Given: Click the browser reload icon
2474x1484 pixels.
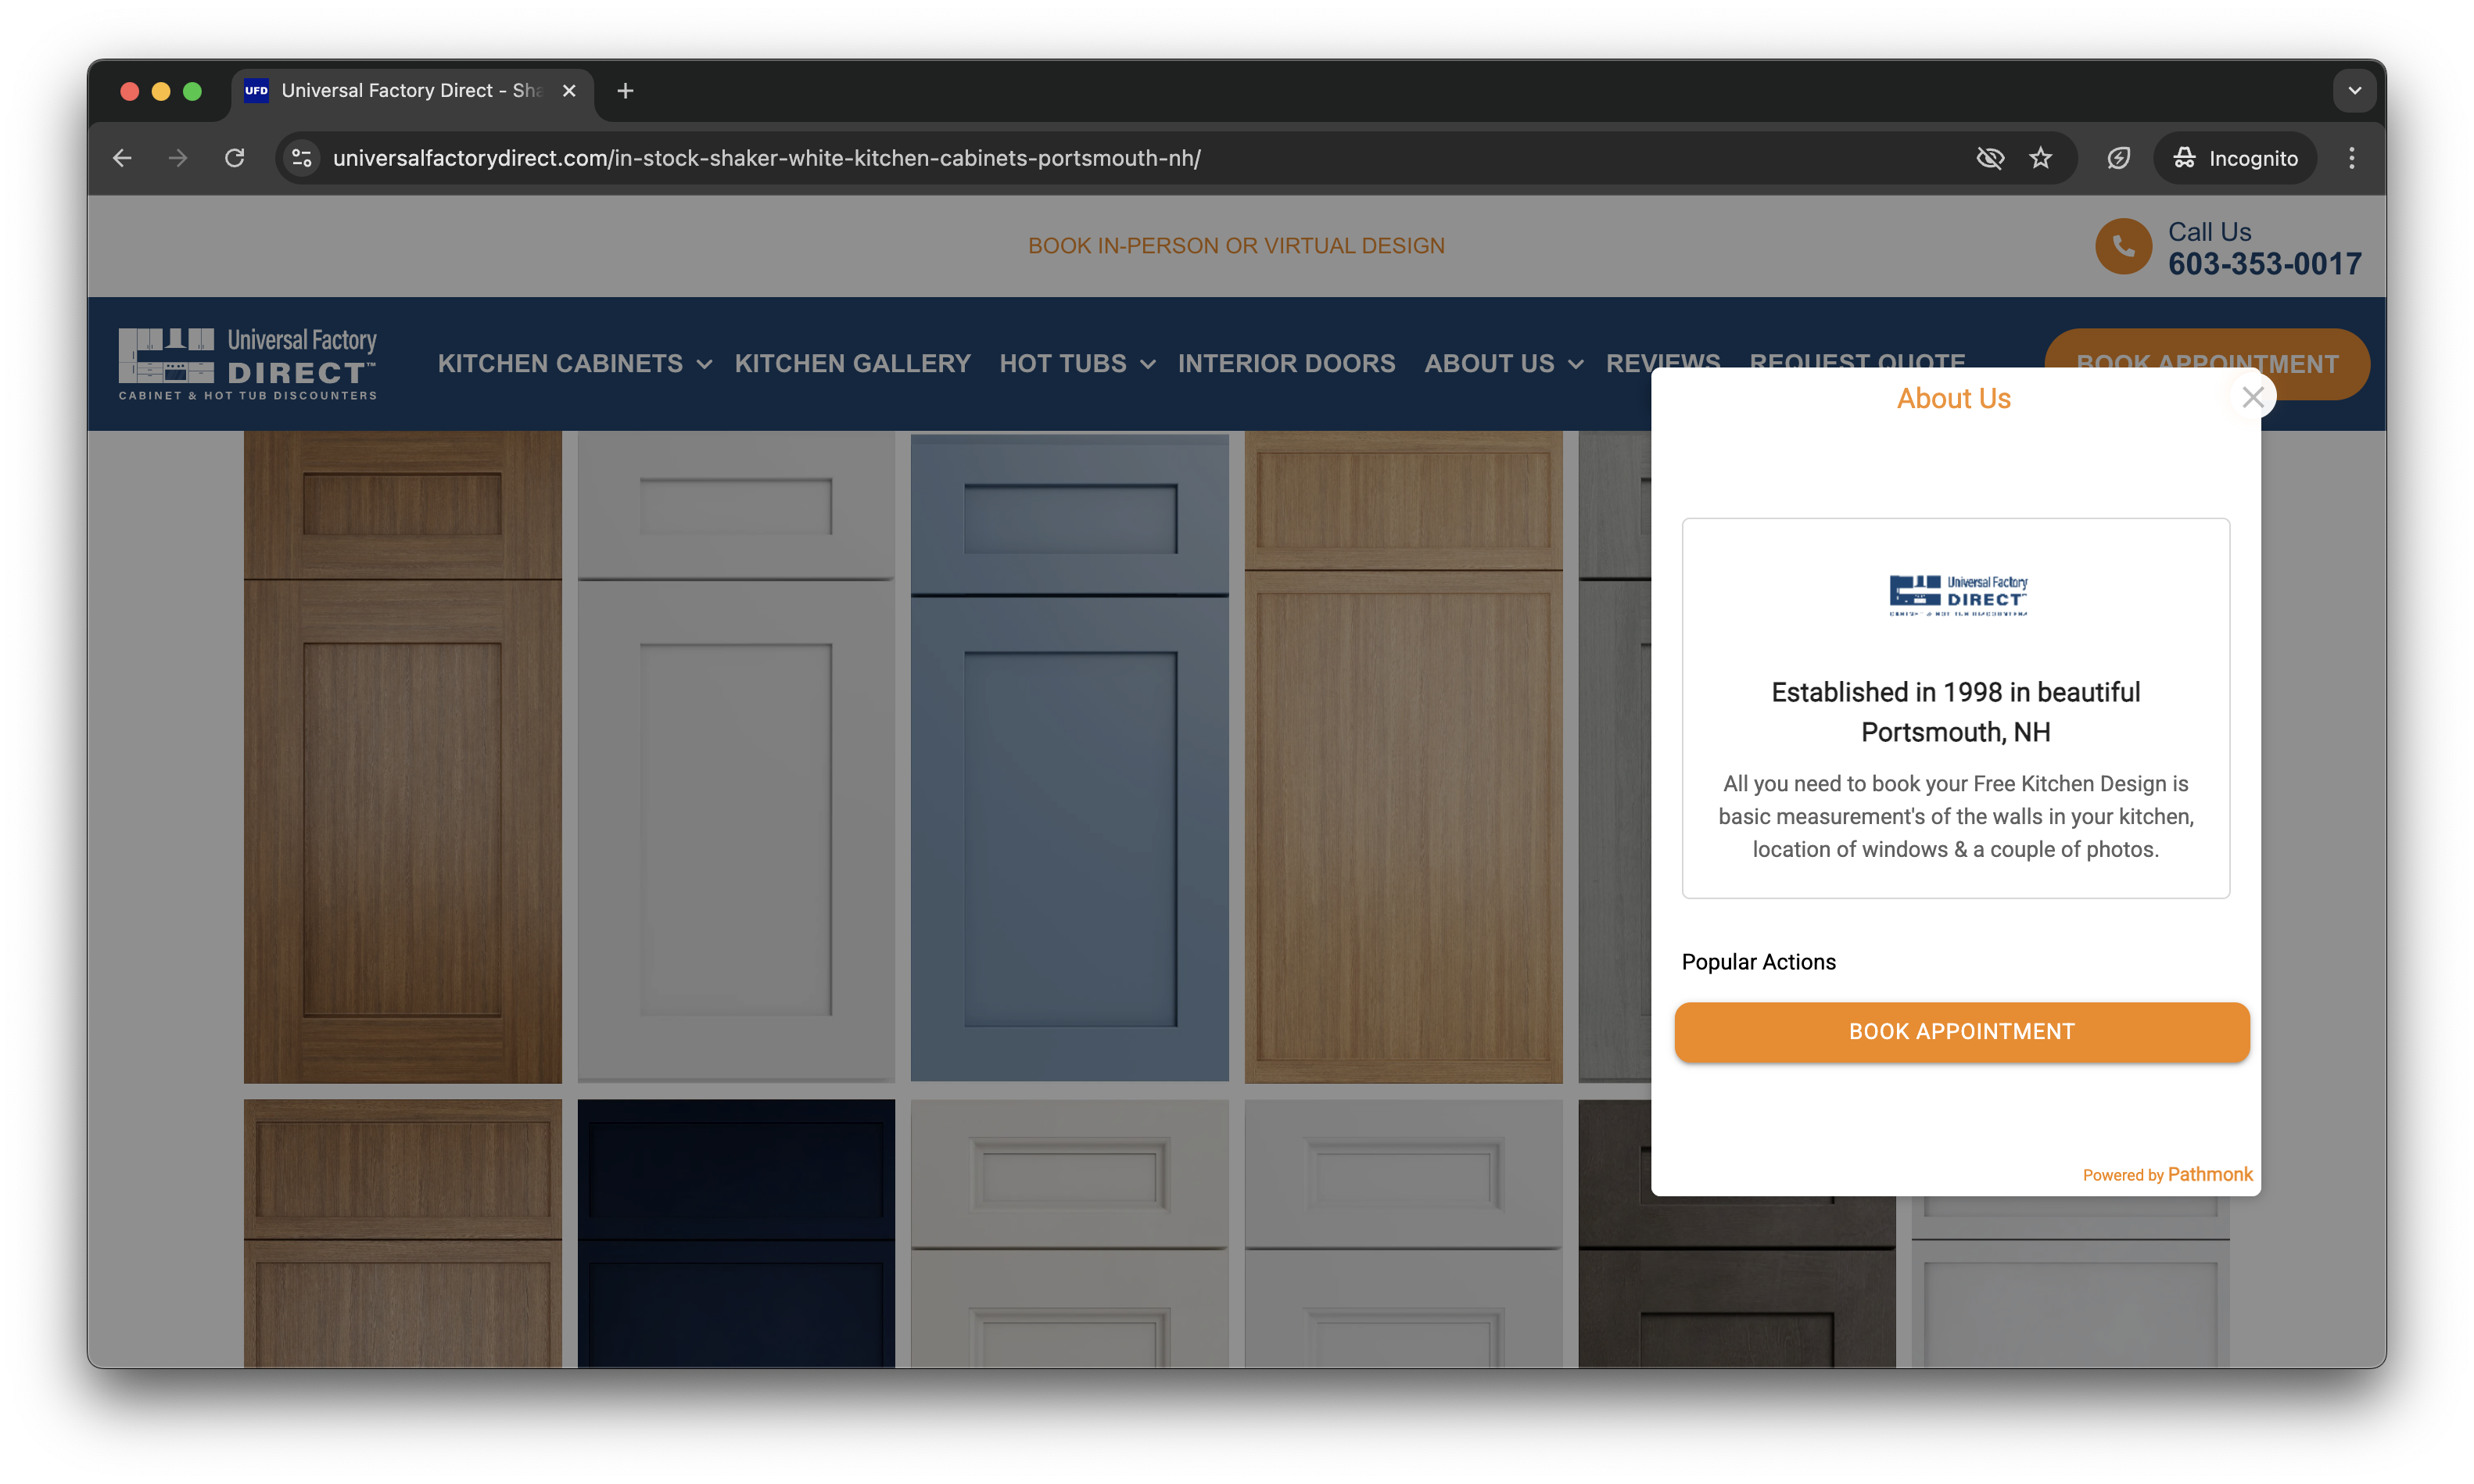Looking at the screenshot, I should tap(234, 158).
